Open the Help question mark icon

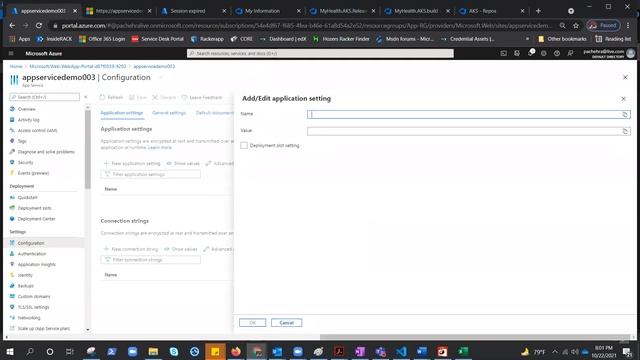(557, 53)
